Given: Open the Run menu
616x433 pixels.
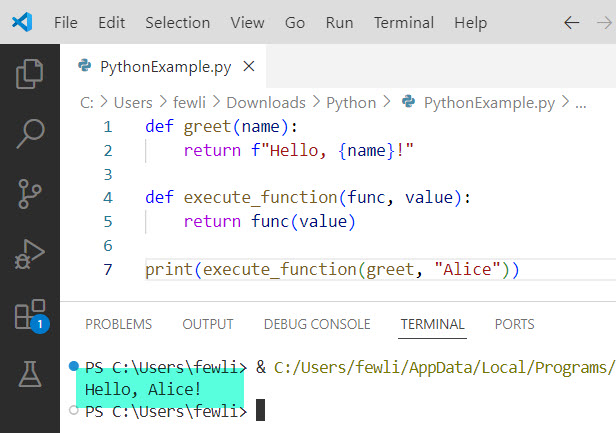Looking at the screenshot, I should 339,23.
